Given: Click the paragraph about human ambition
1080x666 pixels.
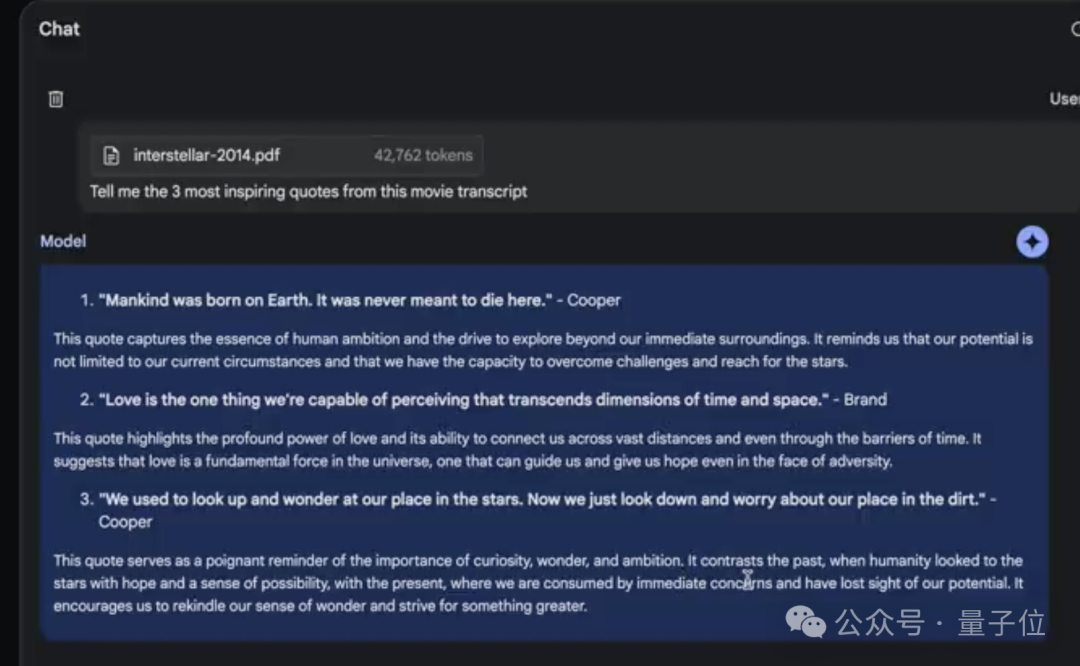Looking at the screenshot, I should point(542,350).
